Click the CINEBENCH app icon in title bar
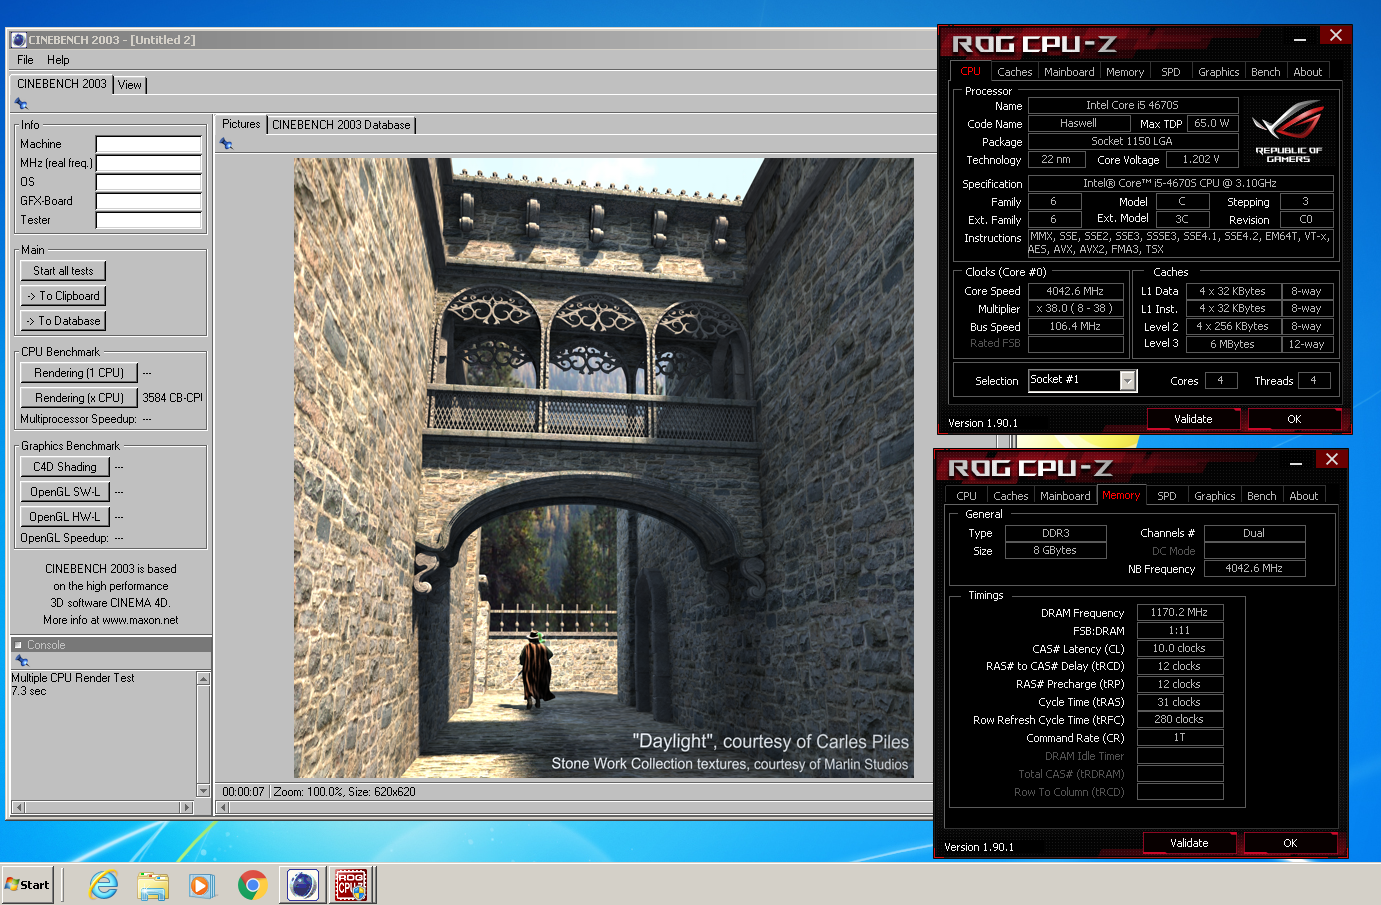The image size is (1381, 905). 18,40
